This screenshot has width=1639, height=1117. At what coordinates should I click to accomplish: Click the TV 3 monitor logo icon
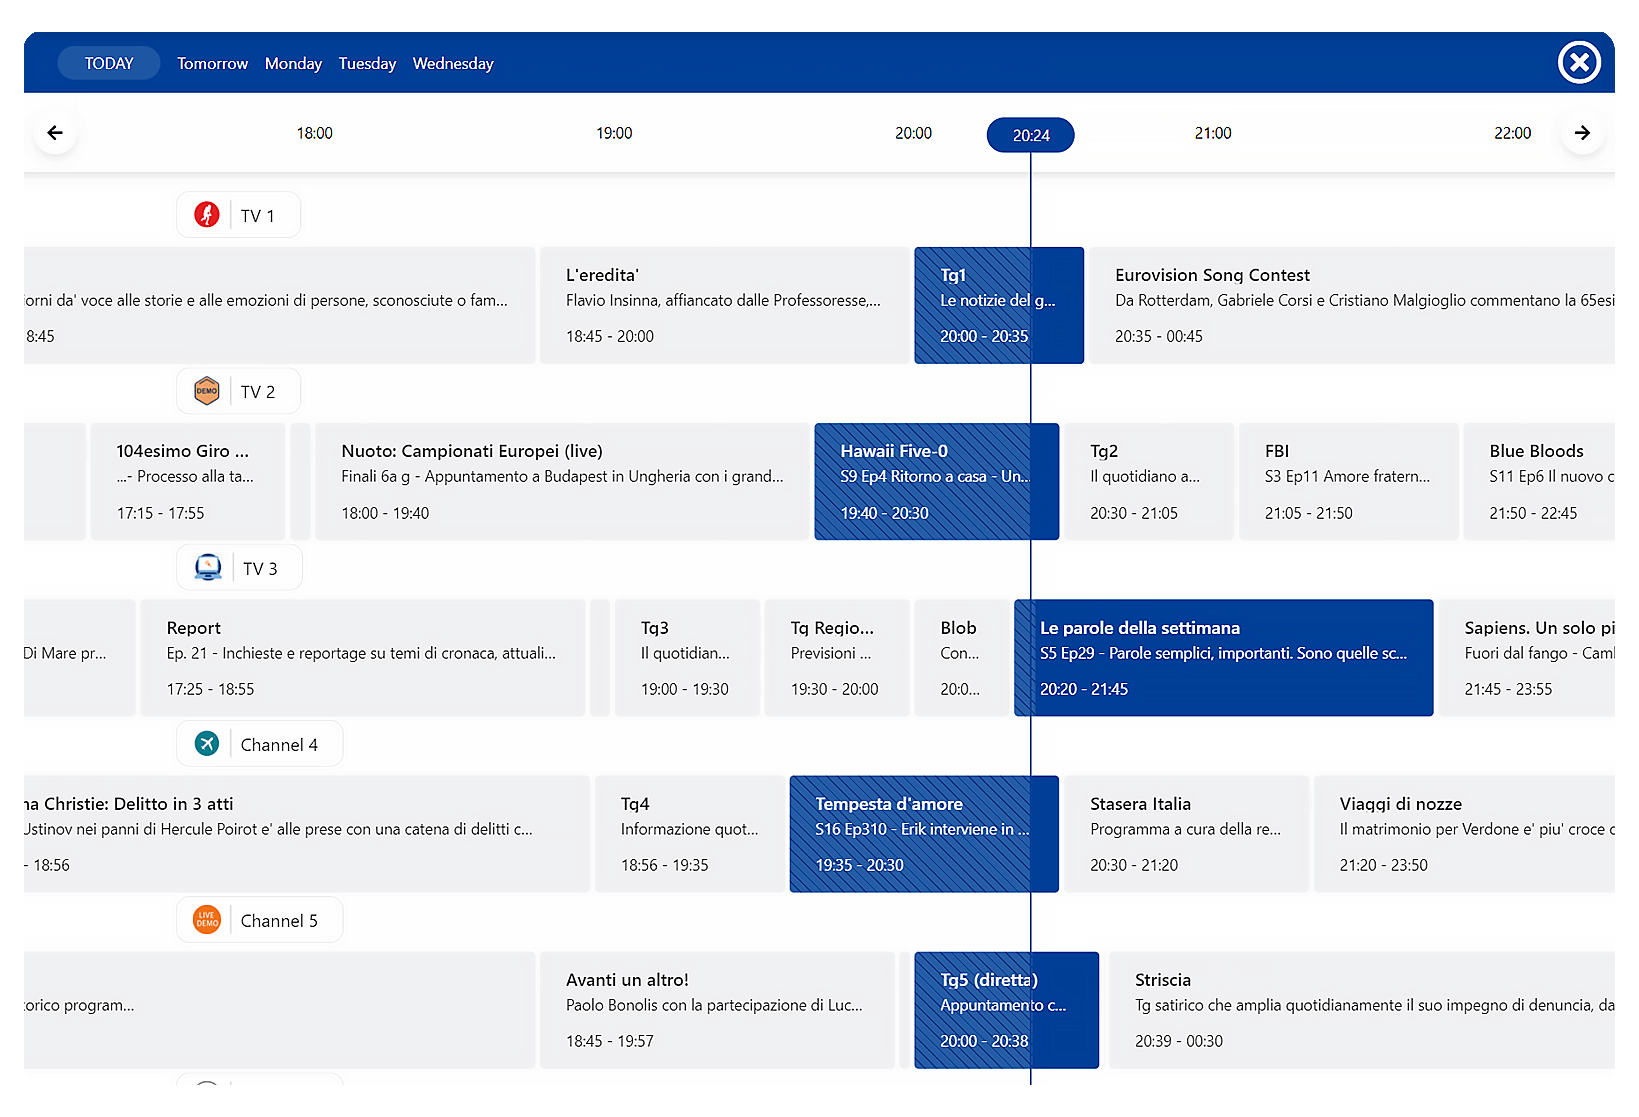point(208,568)
